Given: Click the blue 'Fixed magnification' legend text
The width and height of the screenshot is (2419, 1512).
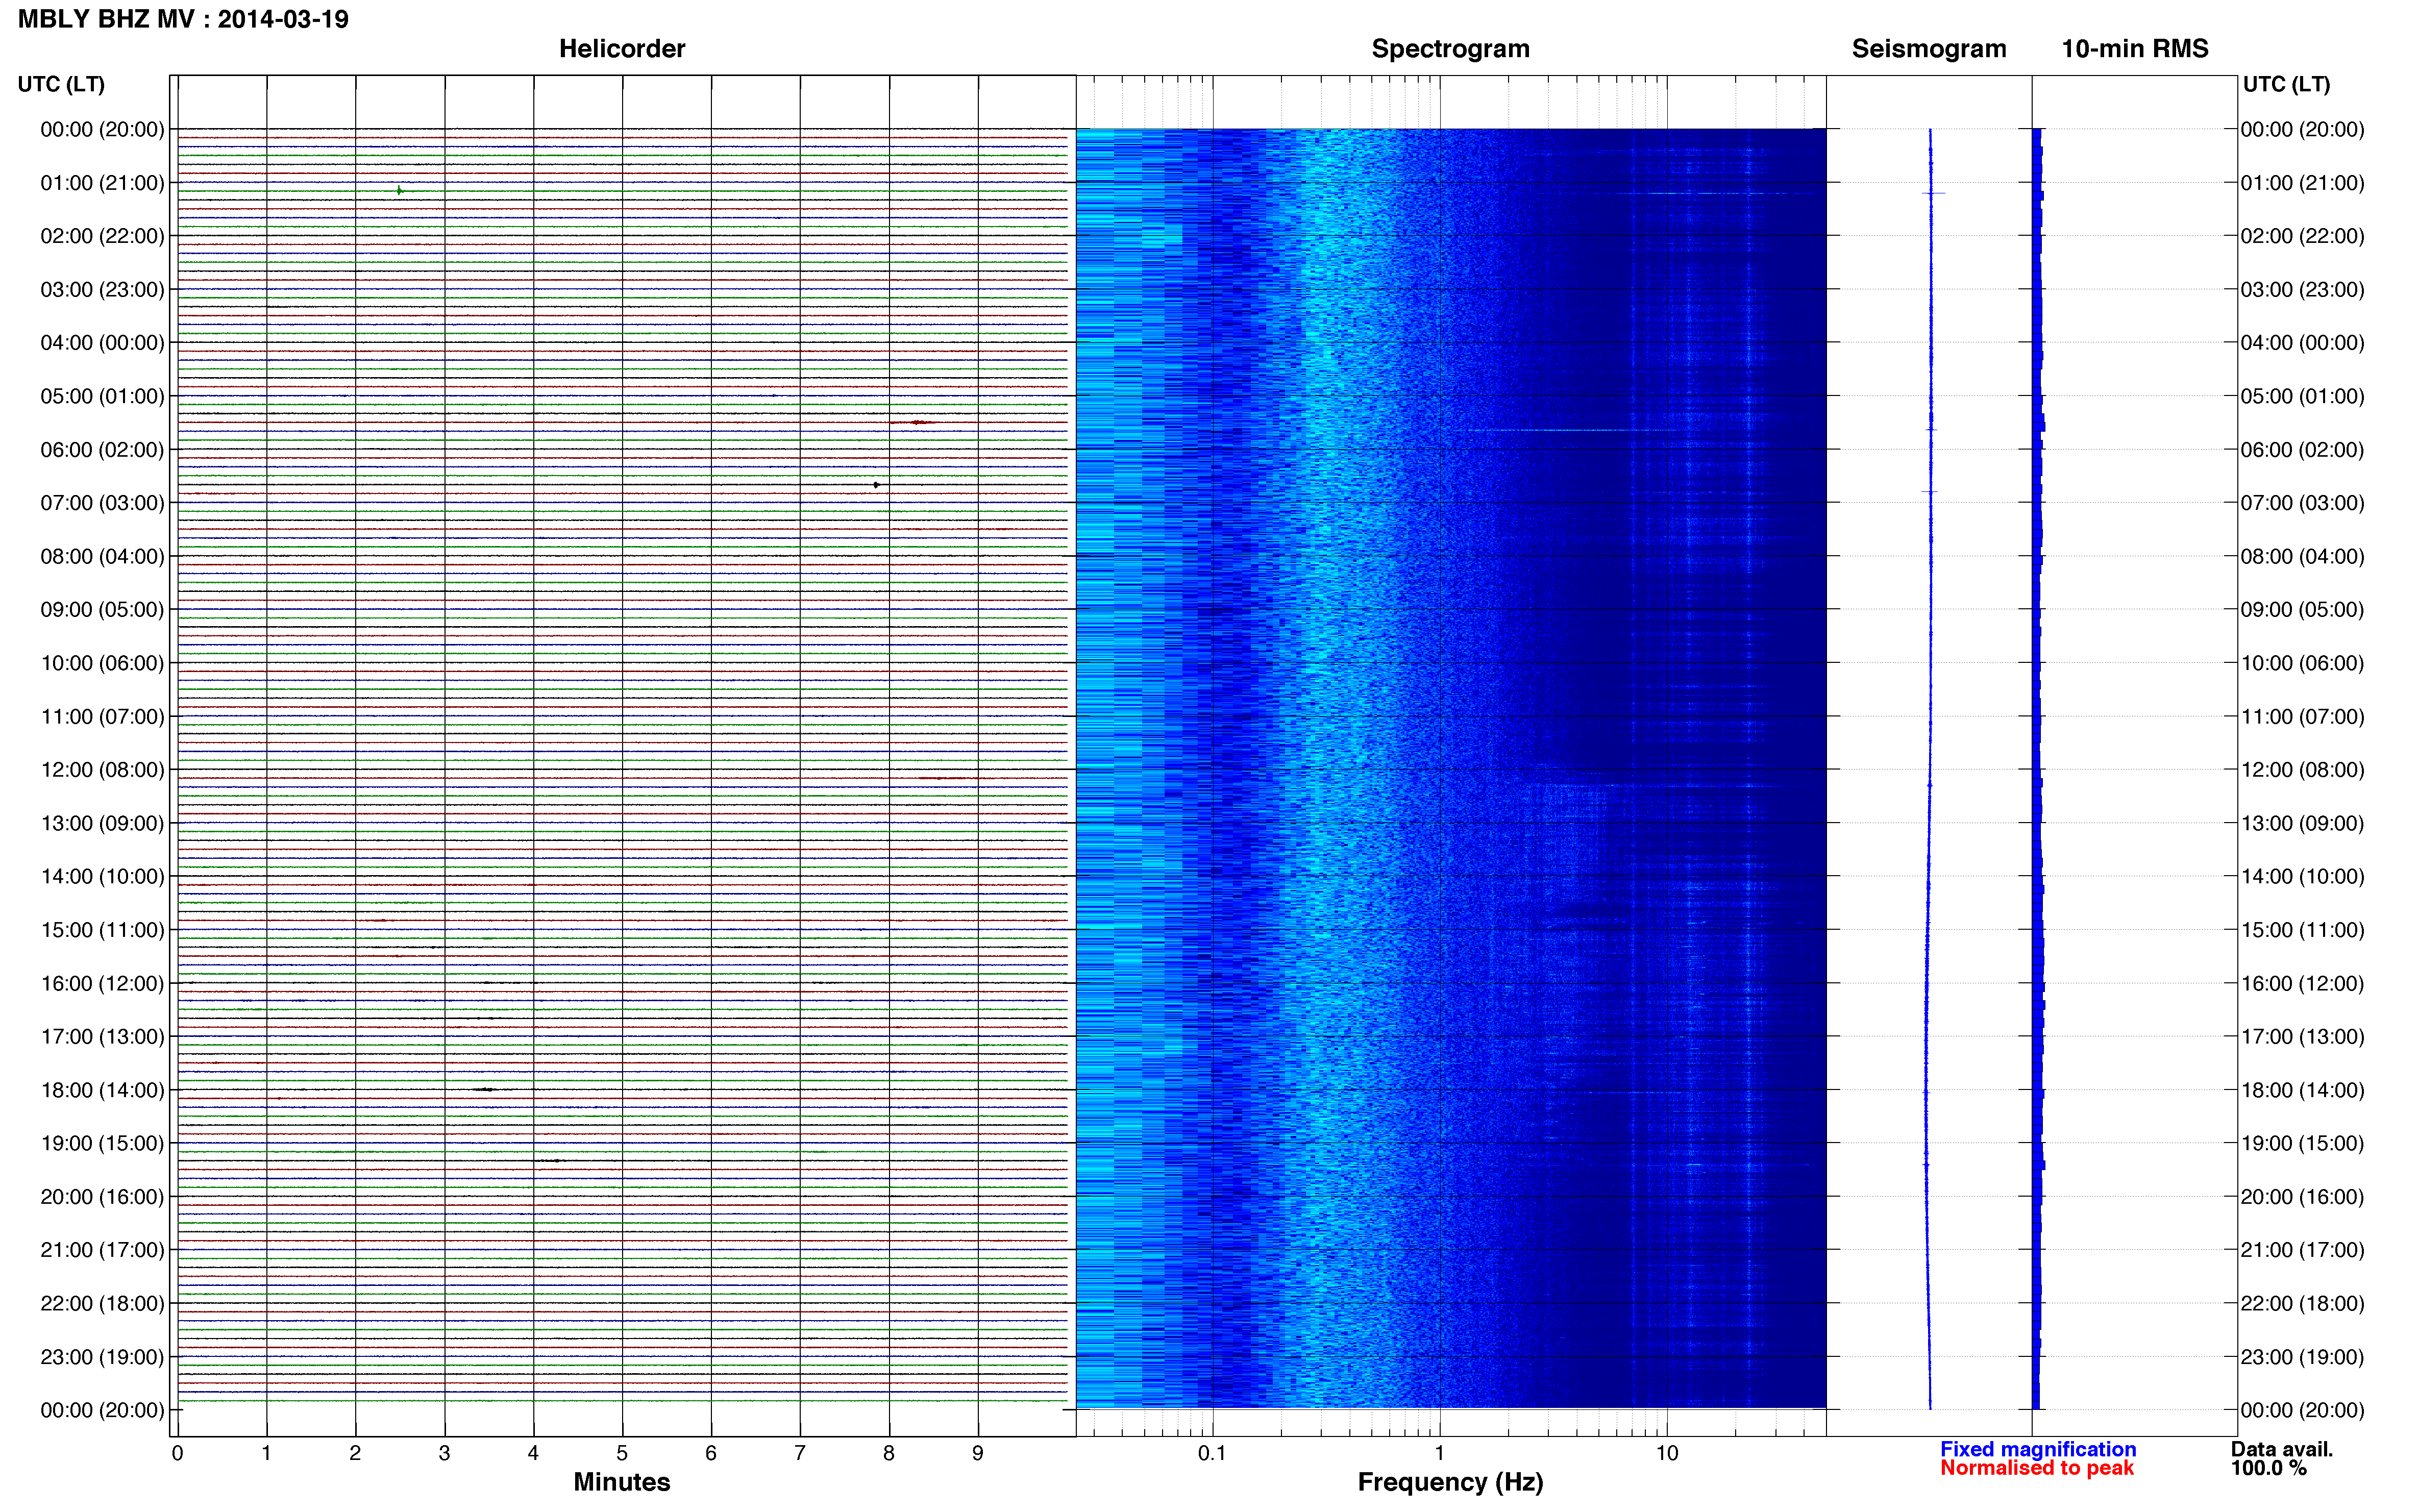Looking at the screenshot, I should pyautogui.click(x=2038, y=1449).
